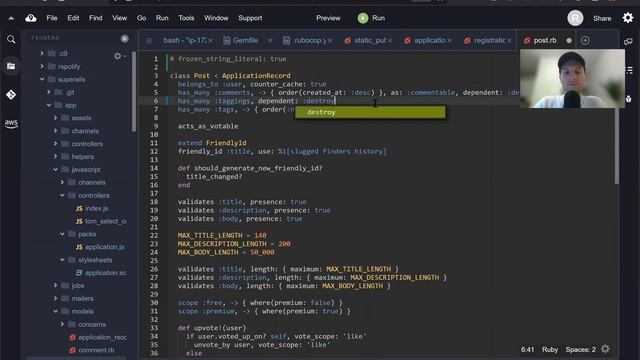Open the search panel magnifier icon
Image resolution: width=640 pixels, height=360 pixels.
pyautogui.click(x=11, y=39)
